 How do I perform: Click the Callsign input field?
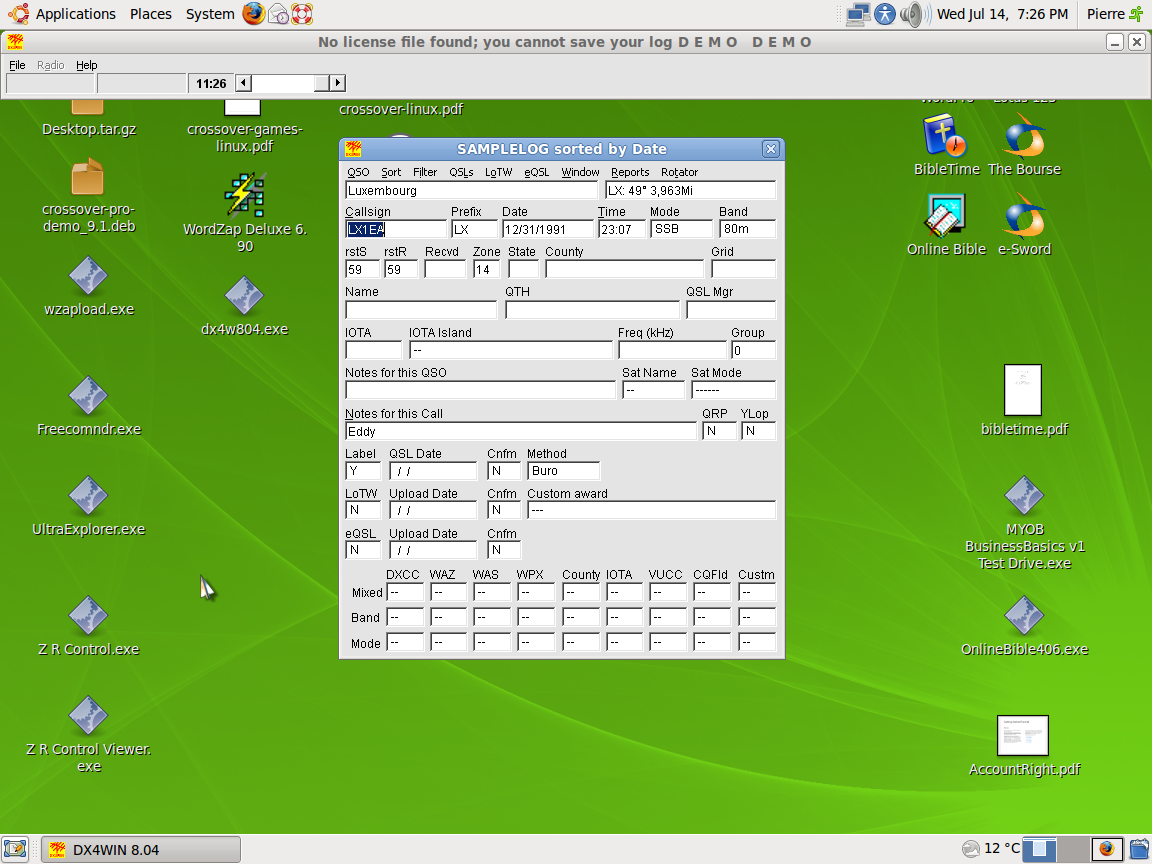point(395,229)
